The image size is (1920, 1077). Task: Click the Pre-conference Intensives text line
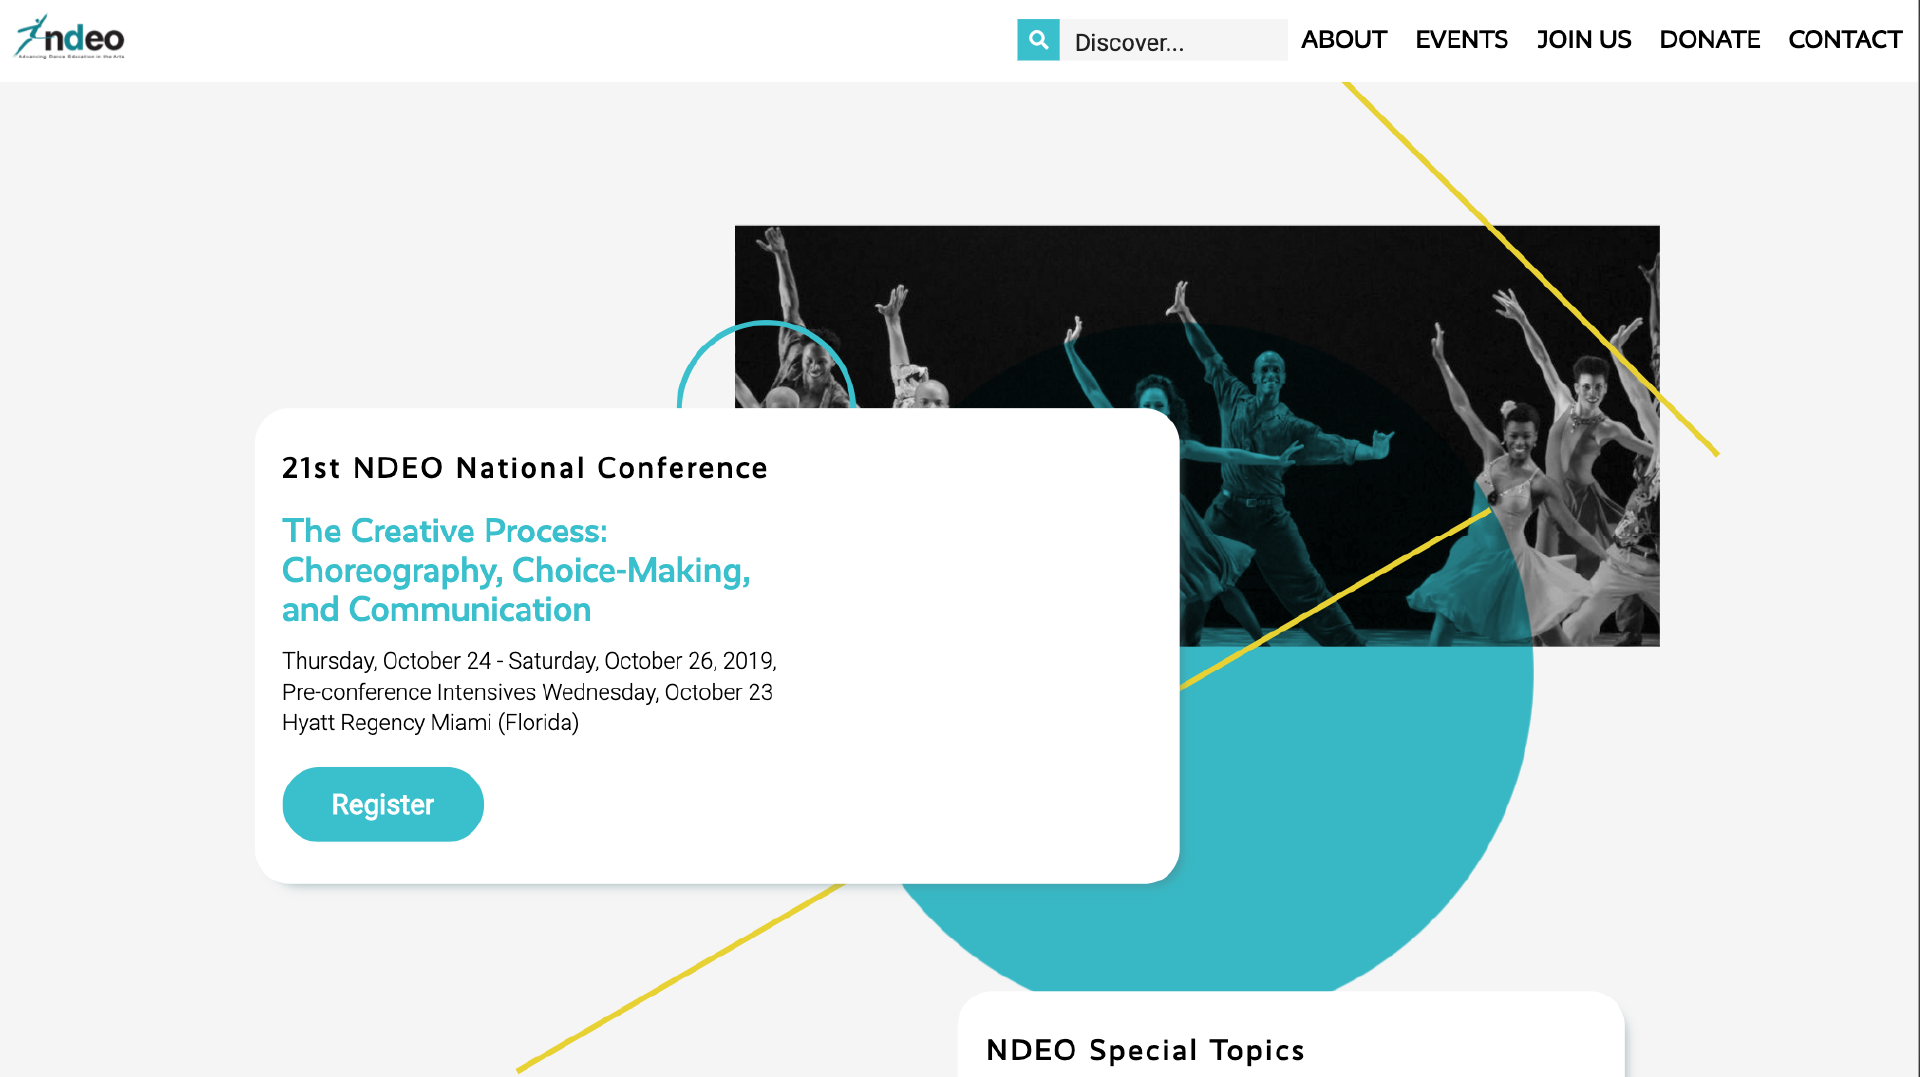point(527,692)
